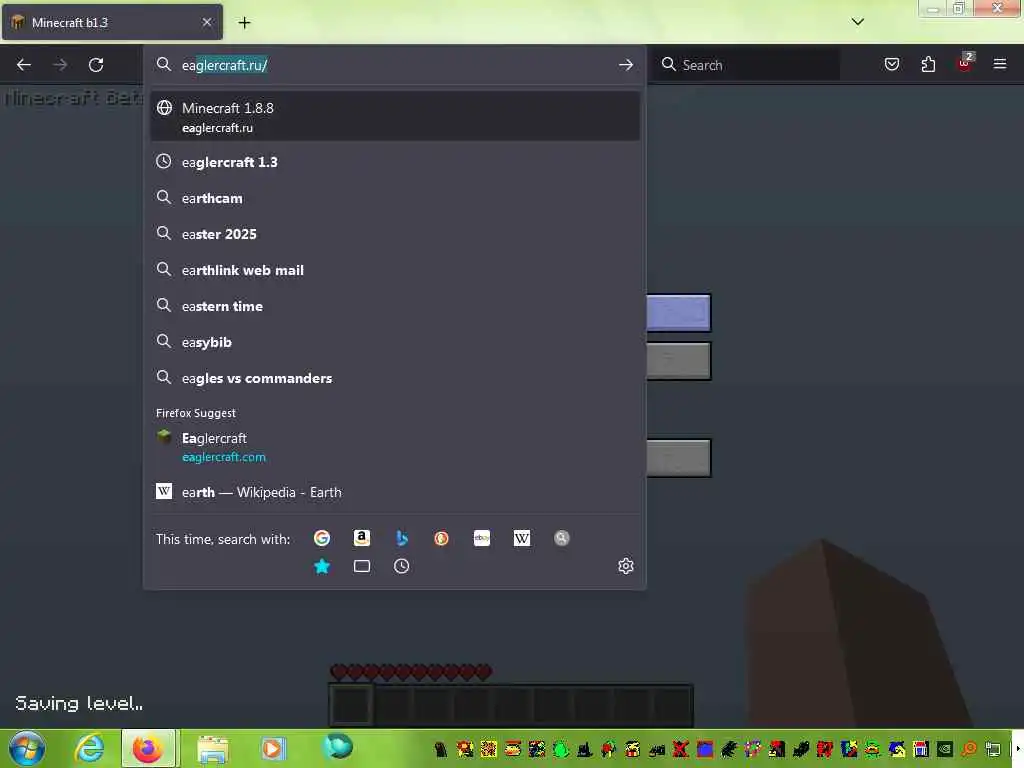Switch to the Minecraft b1.3 tab

coord(112,22)
